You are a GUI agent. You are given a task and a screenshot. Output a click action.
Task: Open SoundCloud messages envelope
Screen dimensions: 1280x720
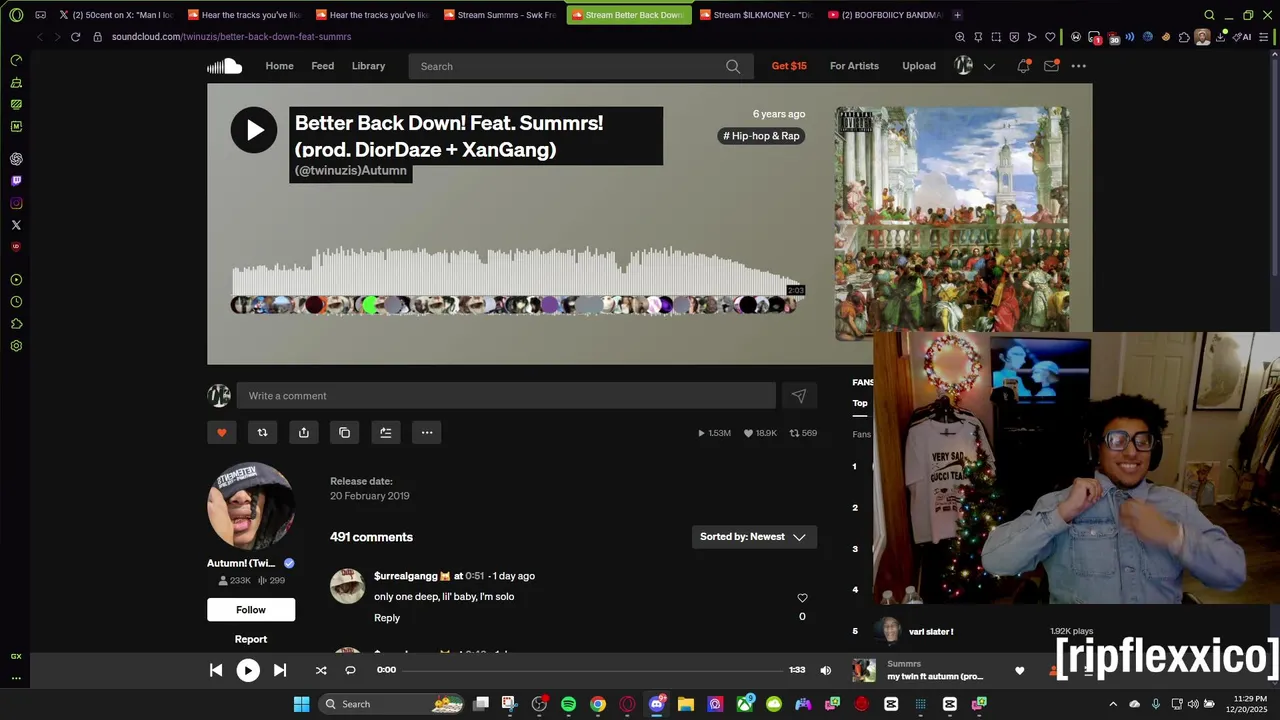(x=1051, y=66)
